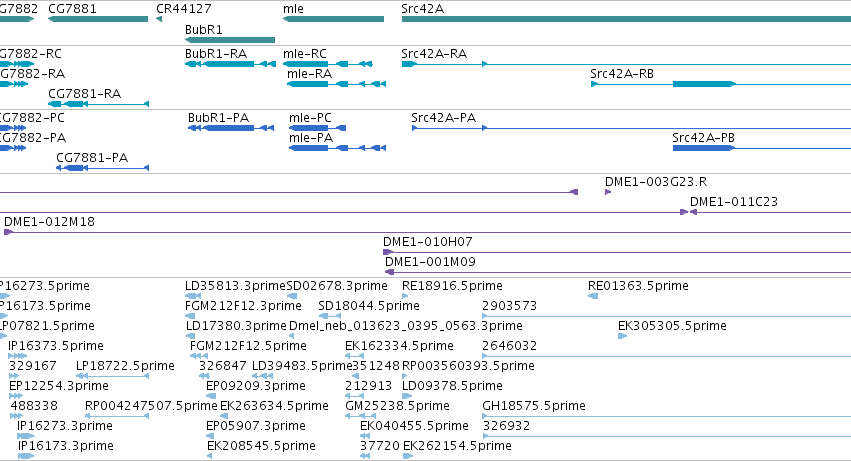This screenshot has height=461, width=851.
Task: Select the 326847 EST label
Action: [x=223, y=367]
